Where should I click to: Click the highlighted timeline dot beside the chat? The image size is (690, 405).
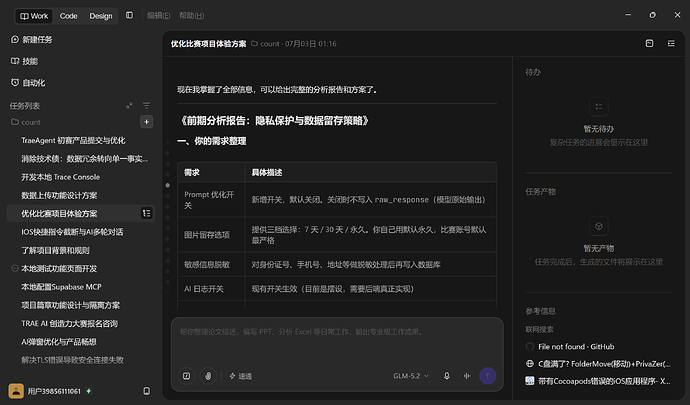[x=168, y=185]
